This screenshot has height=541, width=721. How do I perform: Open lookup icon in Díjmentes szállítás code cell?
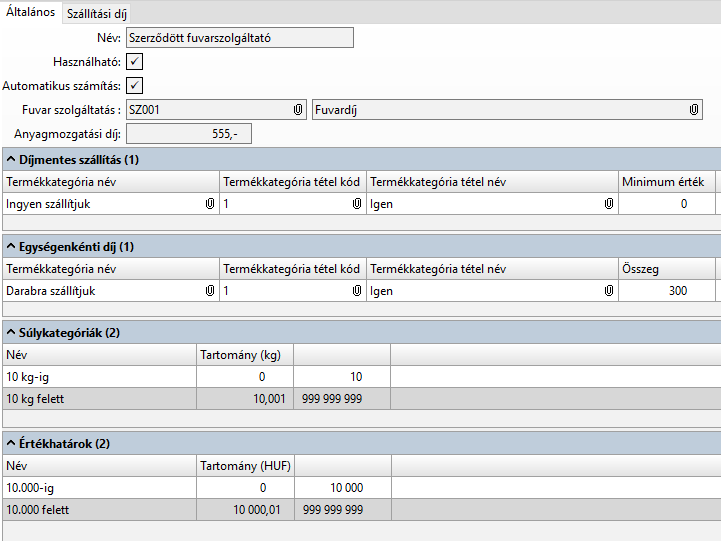pos(357,204)
